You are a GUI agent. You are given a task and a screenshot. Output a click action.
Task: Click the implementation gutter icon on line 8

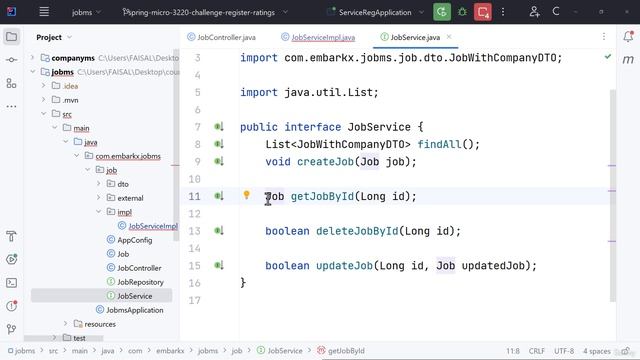219,144
